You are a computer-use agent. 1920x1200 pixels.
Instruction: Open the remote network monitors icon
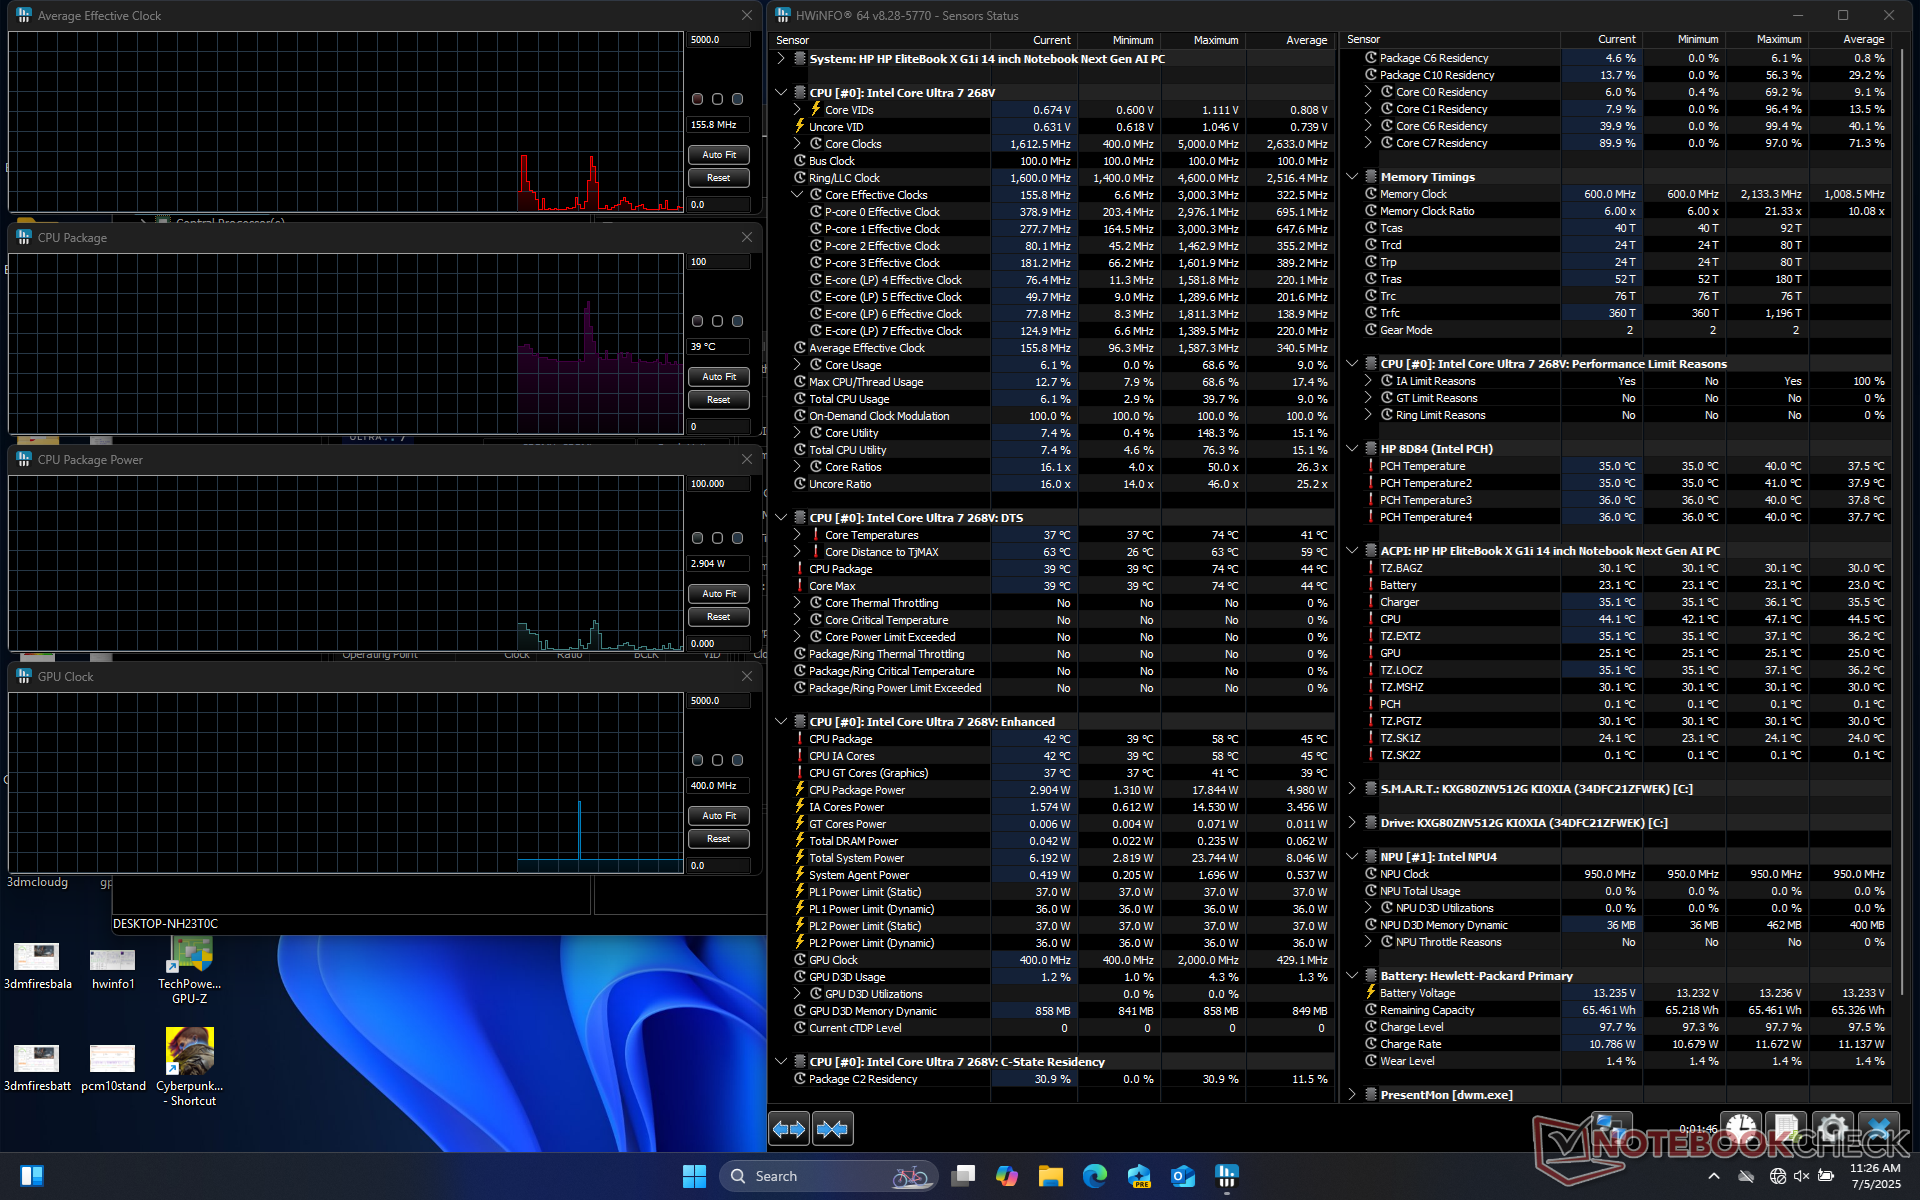1610,1129
